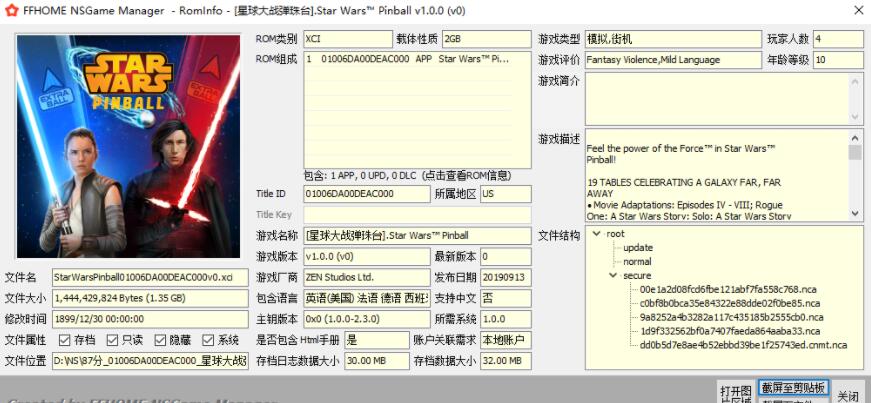The height and width of the screenshot is (403, 871).
Task: Close the RomInfo window
Action: tap(858, 10)
